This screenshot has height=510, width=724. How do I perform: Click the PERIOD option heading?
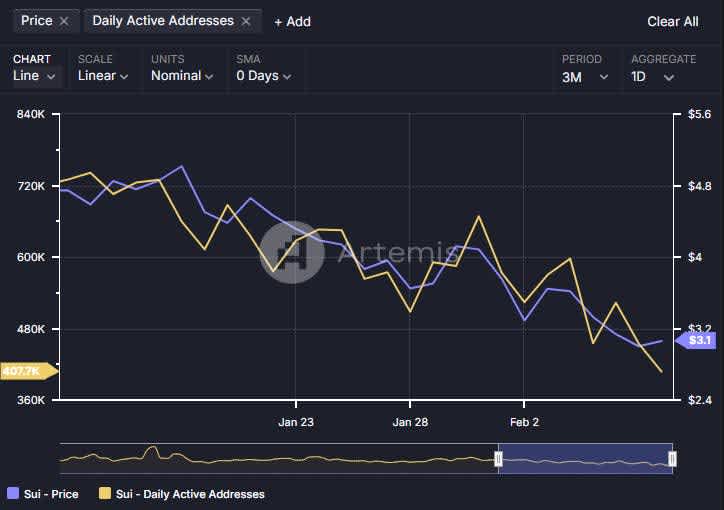(582, 59)
